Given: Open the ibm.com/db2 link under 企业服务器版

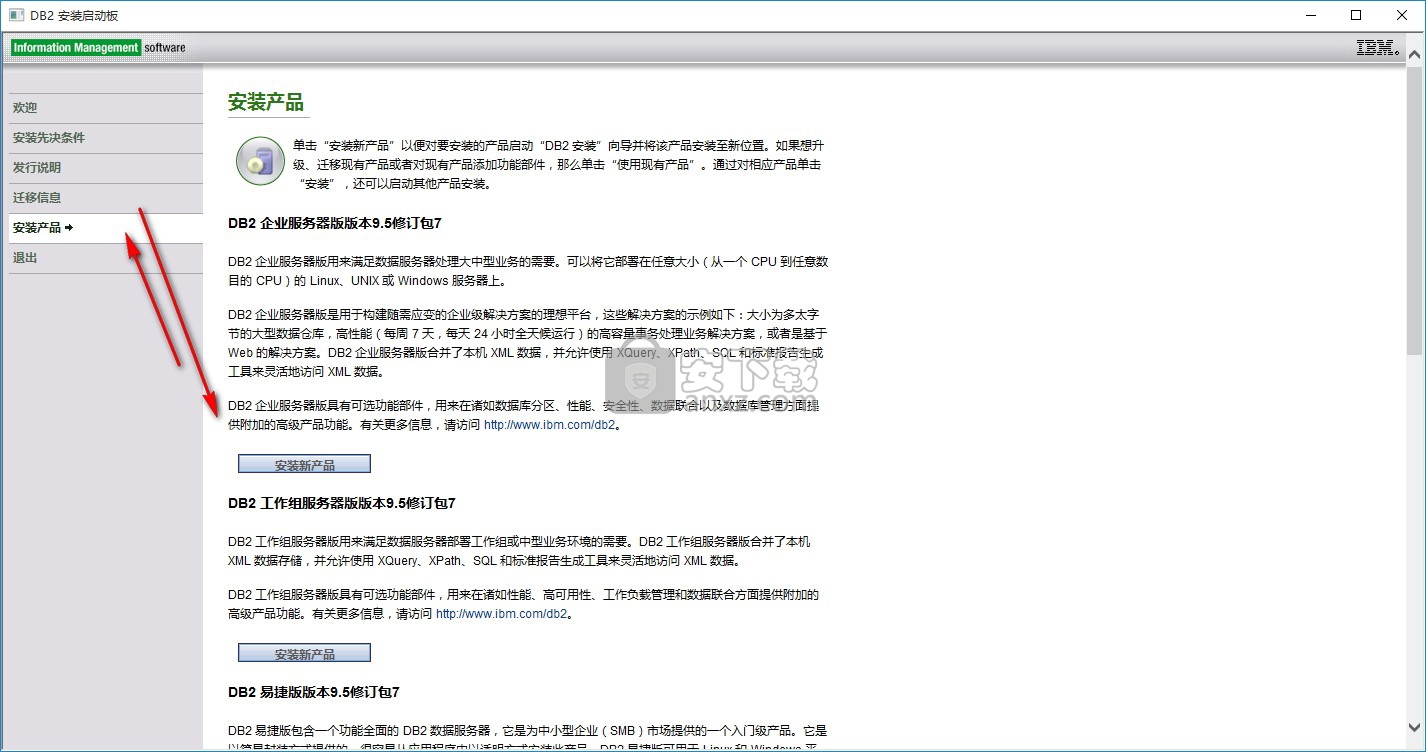Looking at the screenshot, I should pyautogui.click(x=549, y=425).
